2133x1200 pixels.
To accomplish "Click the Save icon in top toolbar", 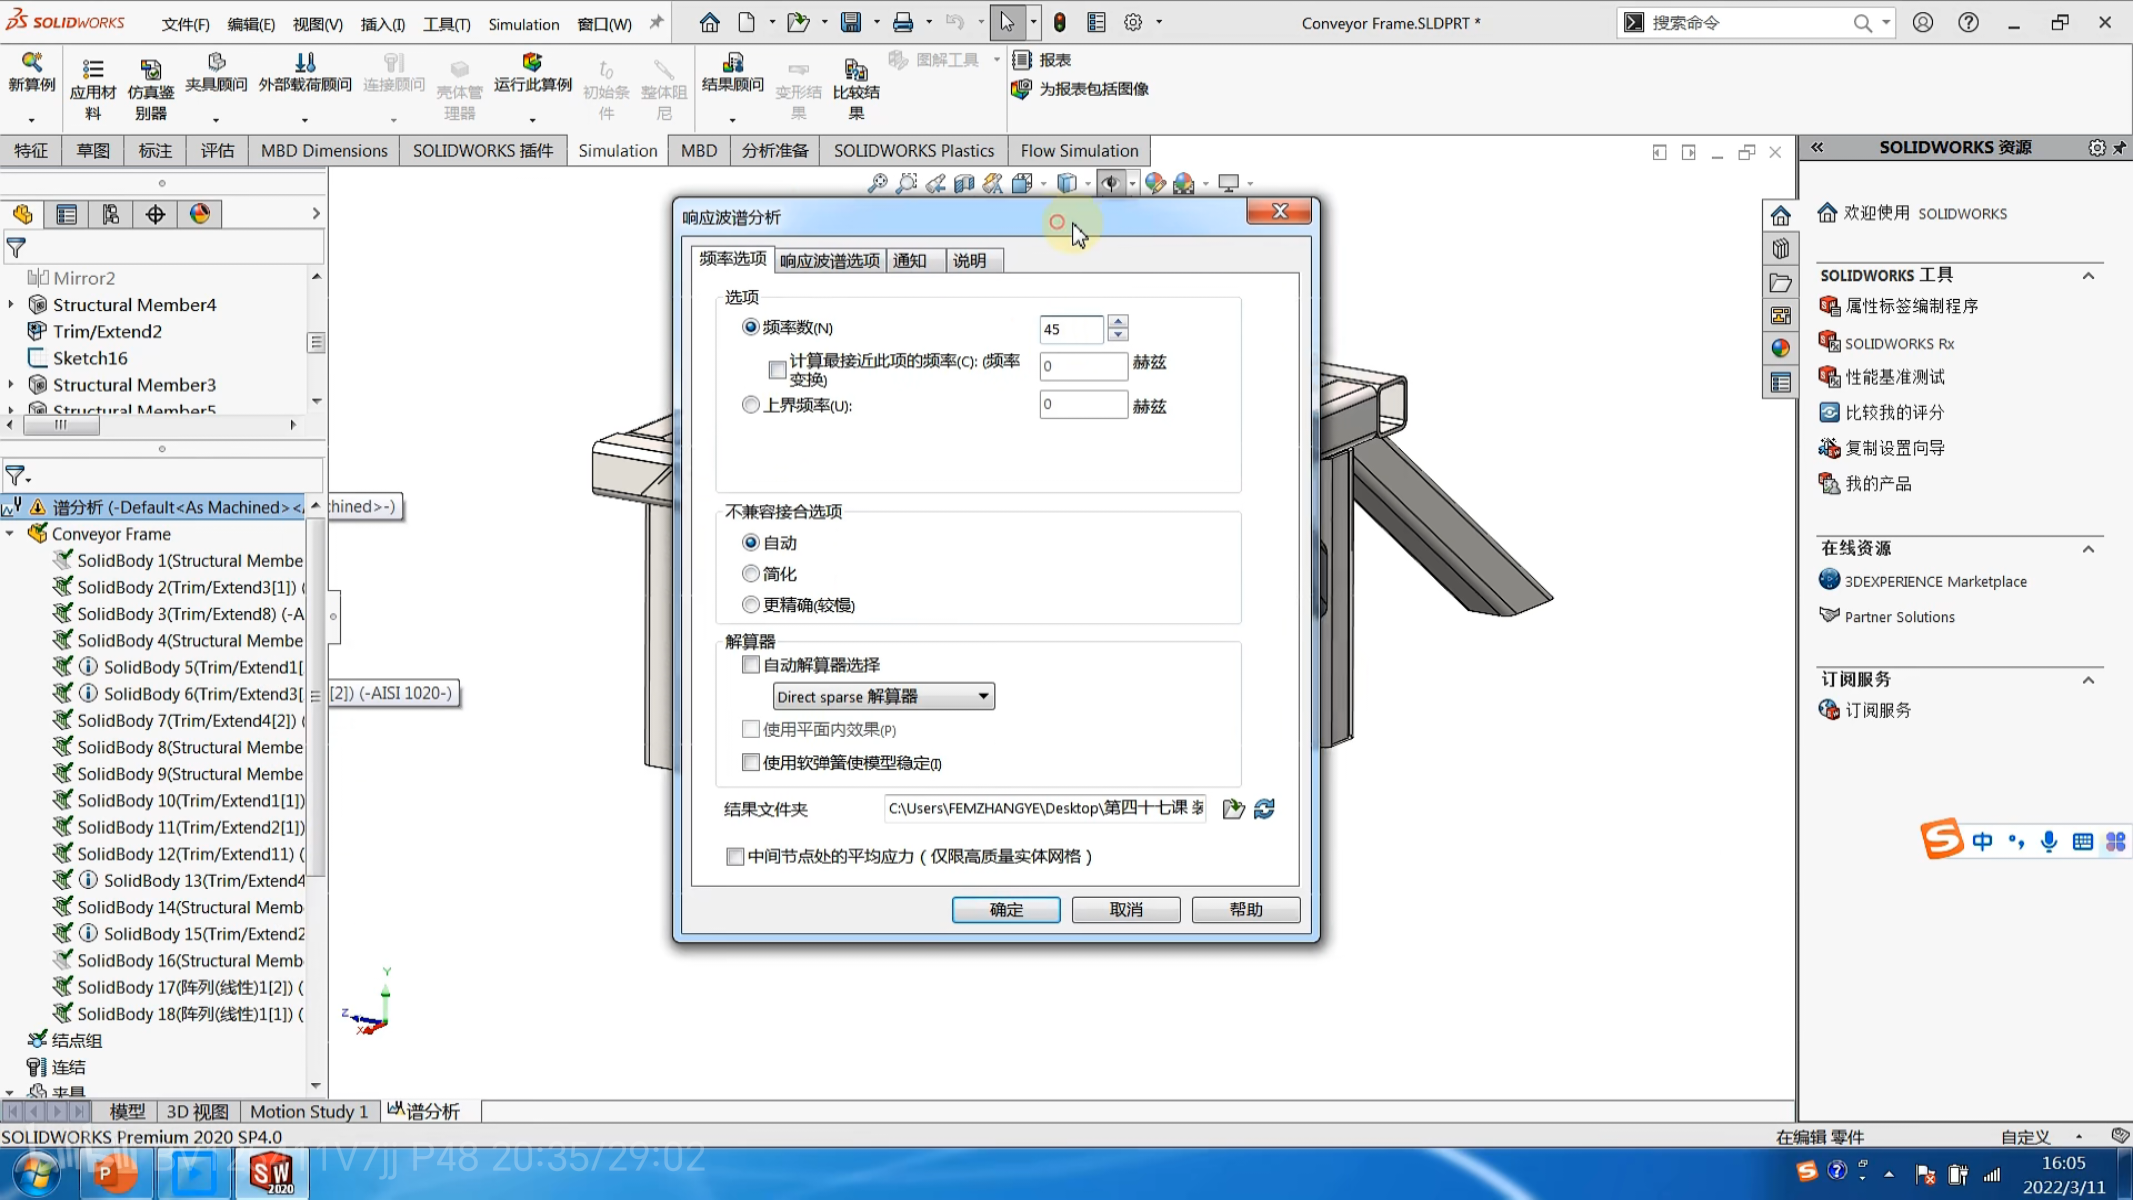I will 851,22.
